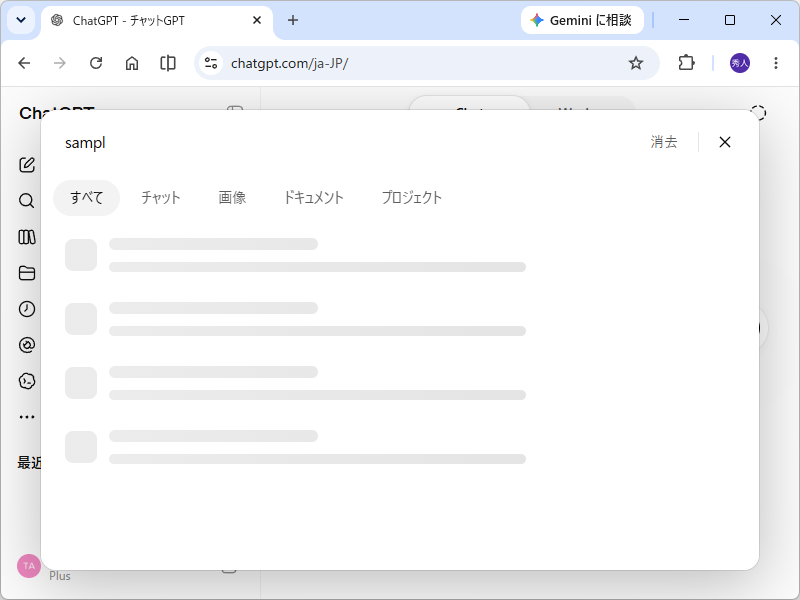Open the Codex terminal icon in sidebar
This screenshot has width=800, height=600.
pyautogui.click(x=27, y=381)
